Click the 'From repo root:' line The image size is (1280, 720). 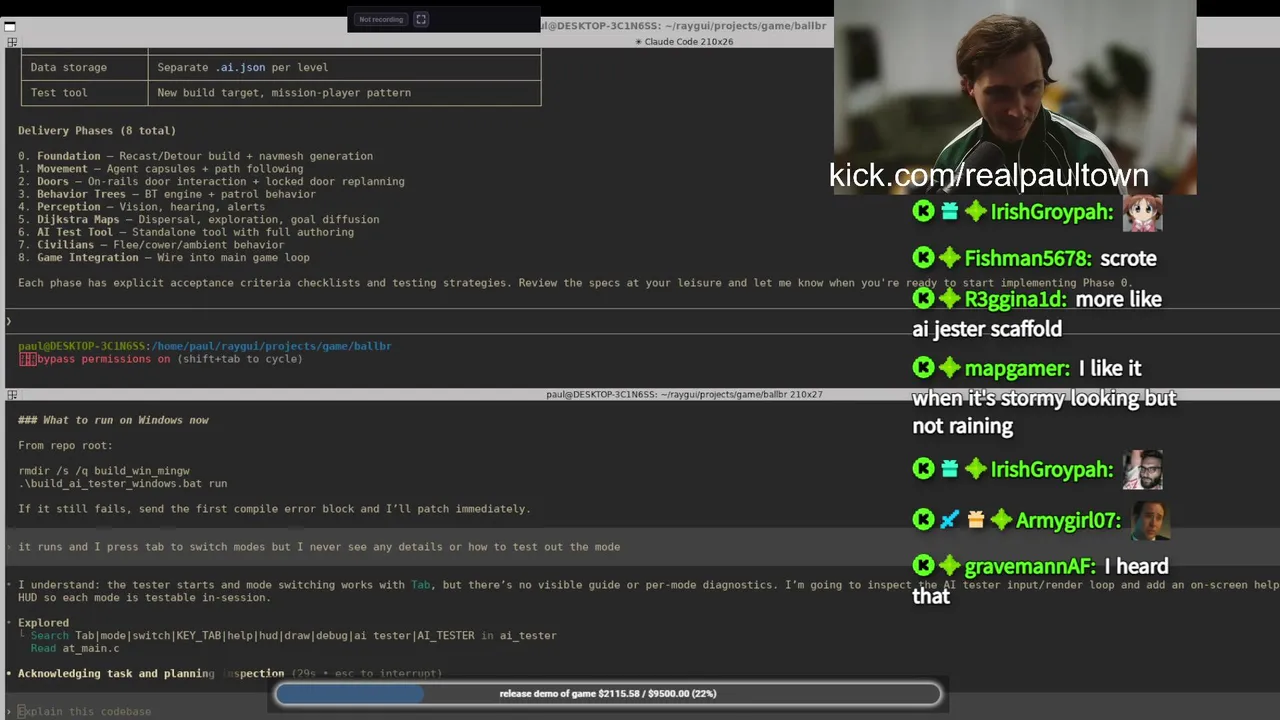65,445
